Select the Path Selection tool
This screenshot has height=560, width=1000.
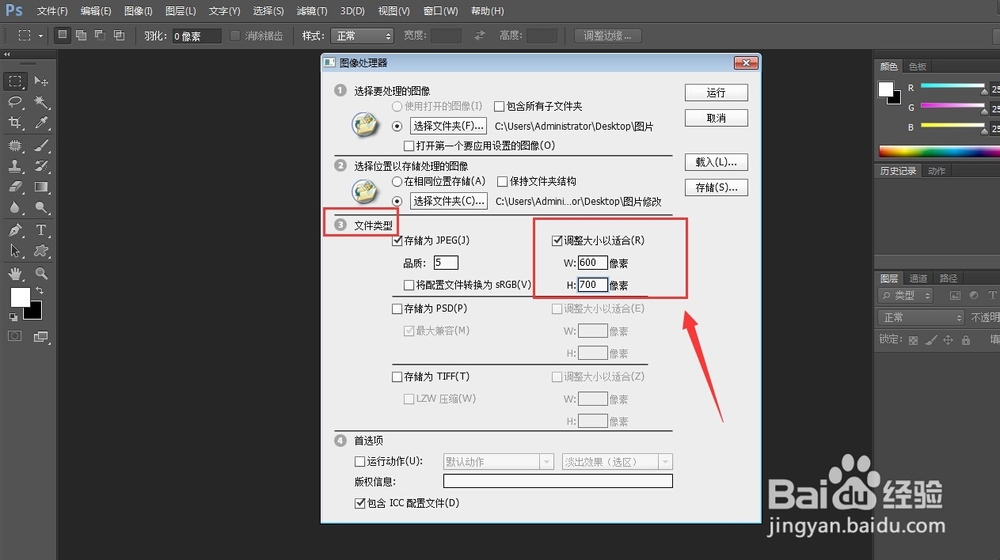pos(15,251)
